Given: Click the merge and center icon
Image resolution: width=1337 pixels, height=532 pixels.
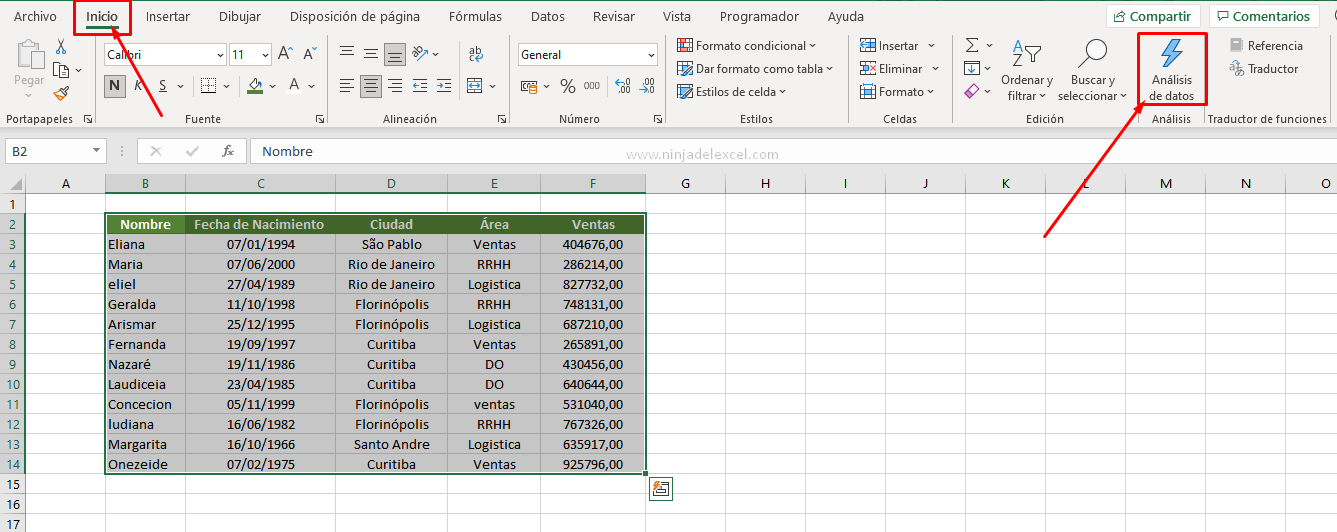Looking at the screenshot, I should tap(474, 86).
